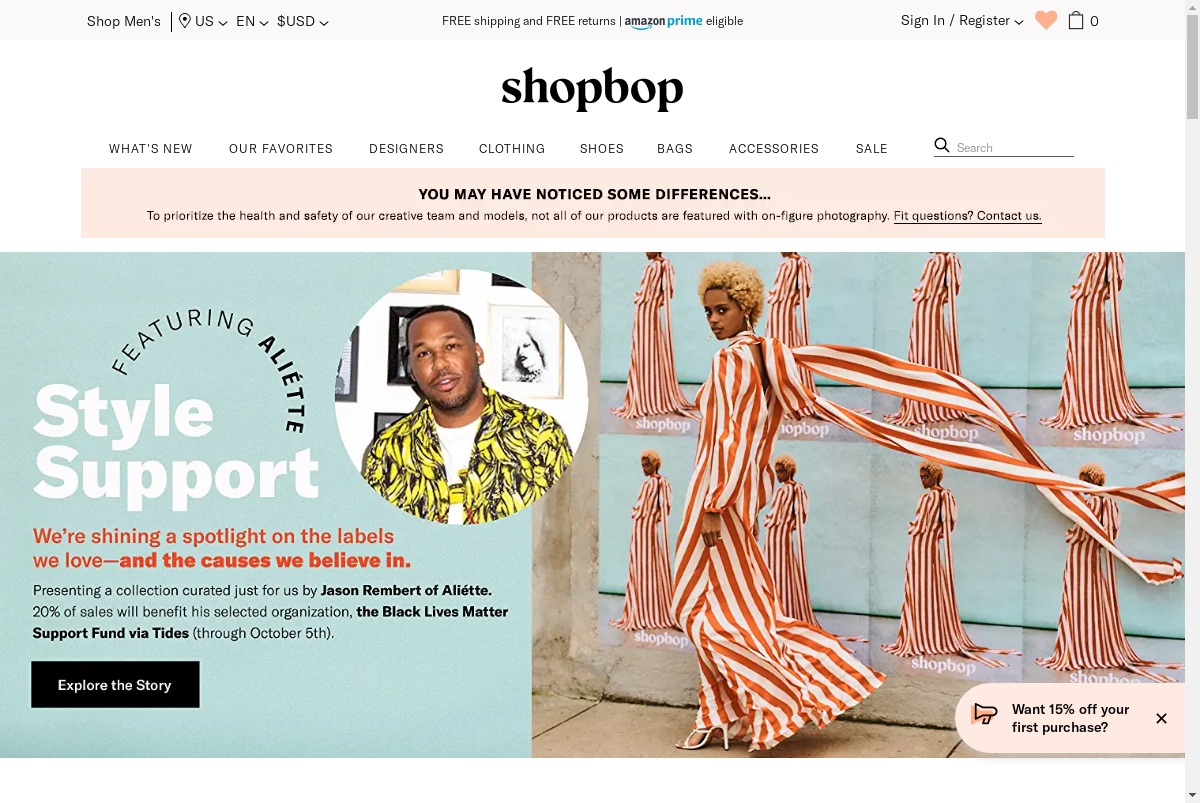
Task: Click the search magnifying glass icon
Action: click(x=942, y=146)
